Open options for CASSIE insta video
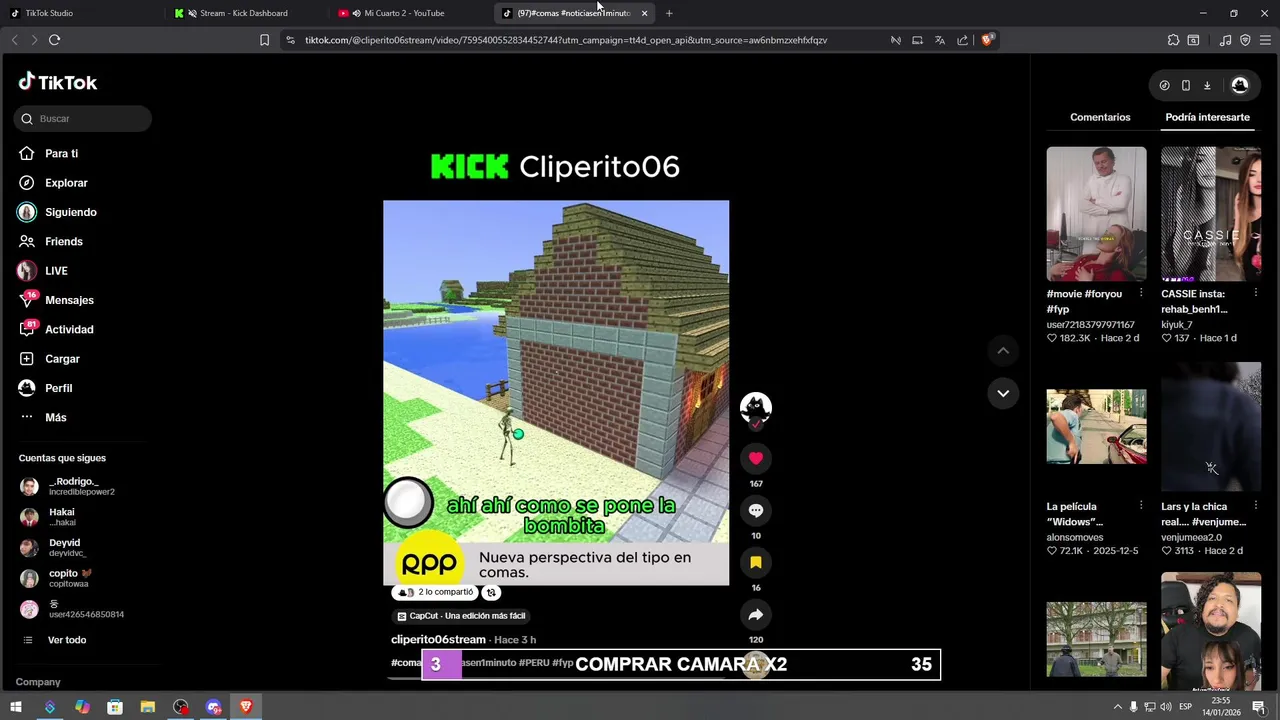 pos(1256,294)
